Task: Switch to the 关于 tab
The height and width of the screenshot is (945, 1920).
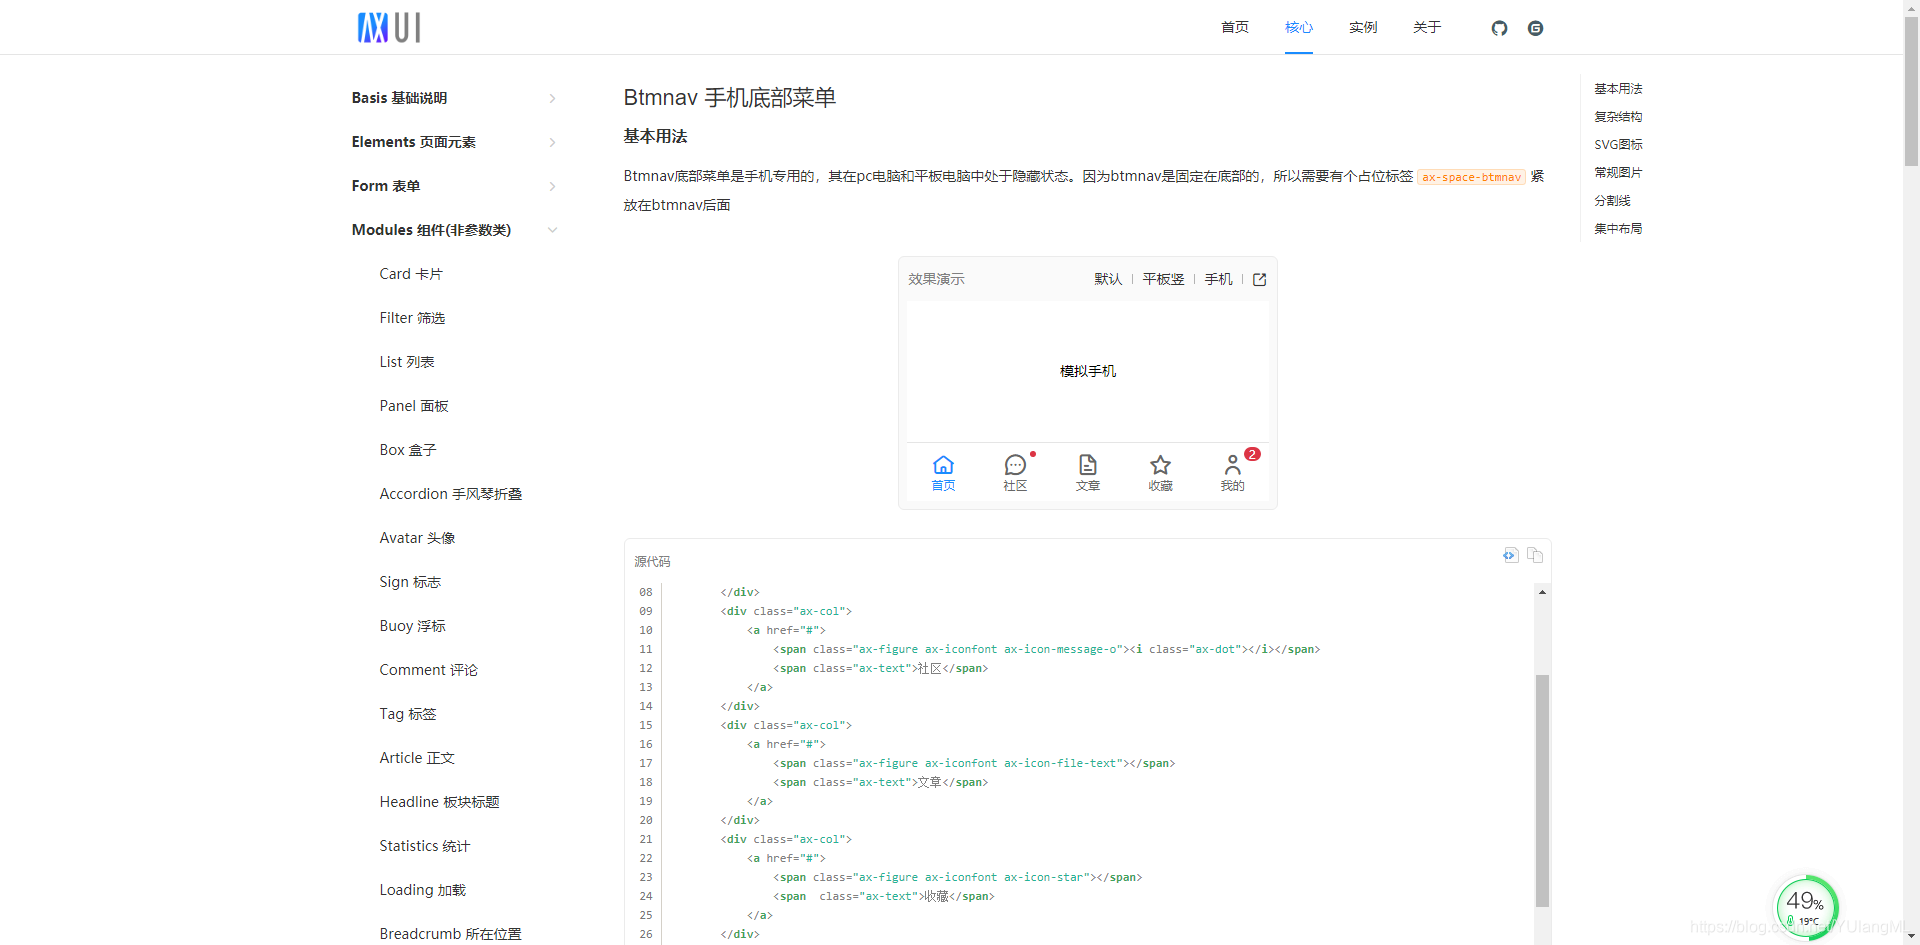Action: point(1427,27)
